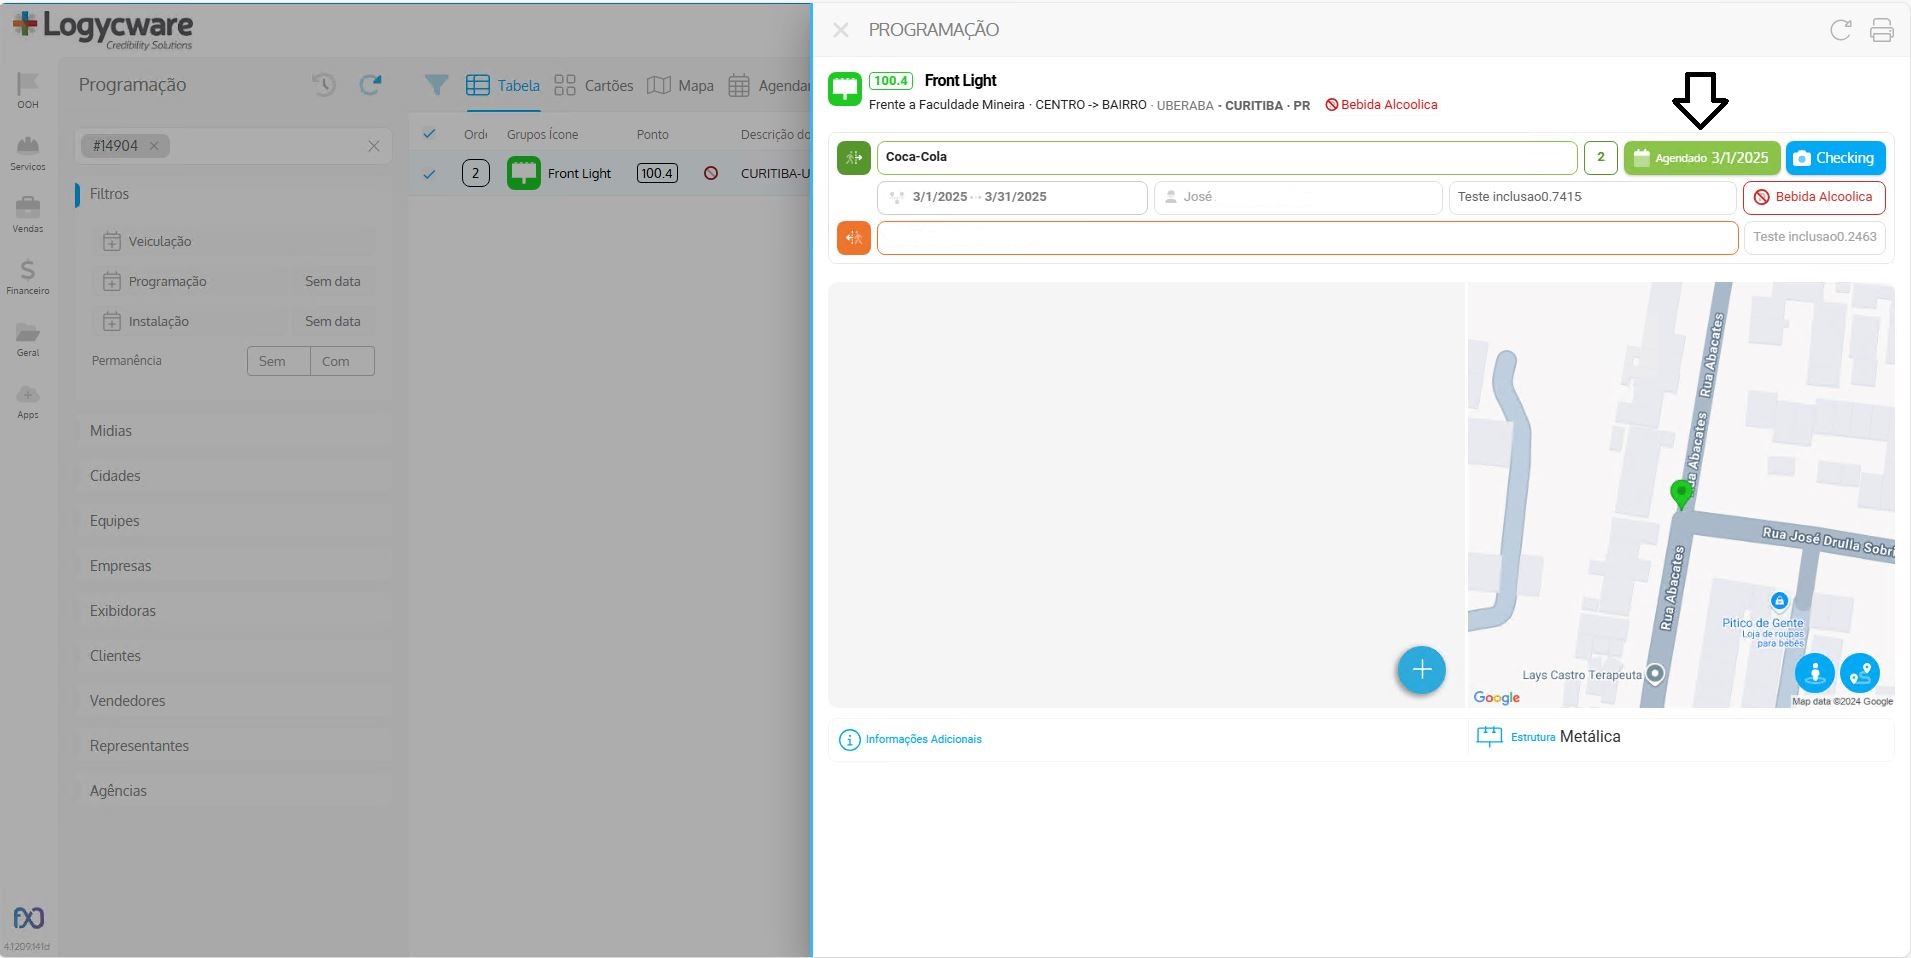Switch to the Cartões view tab
The width and height of the screenshot is (1911, 958).
pos(594,86)
